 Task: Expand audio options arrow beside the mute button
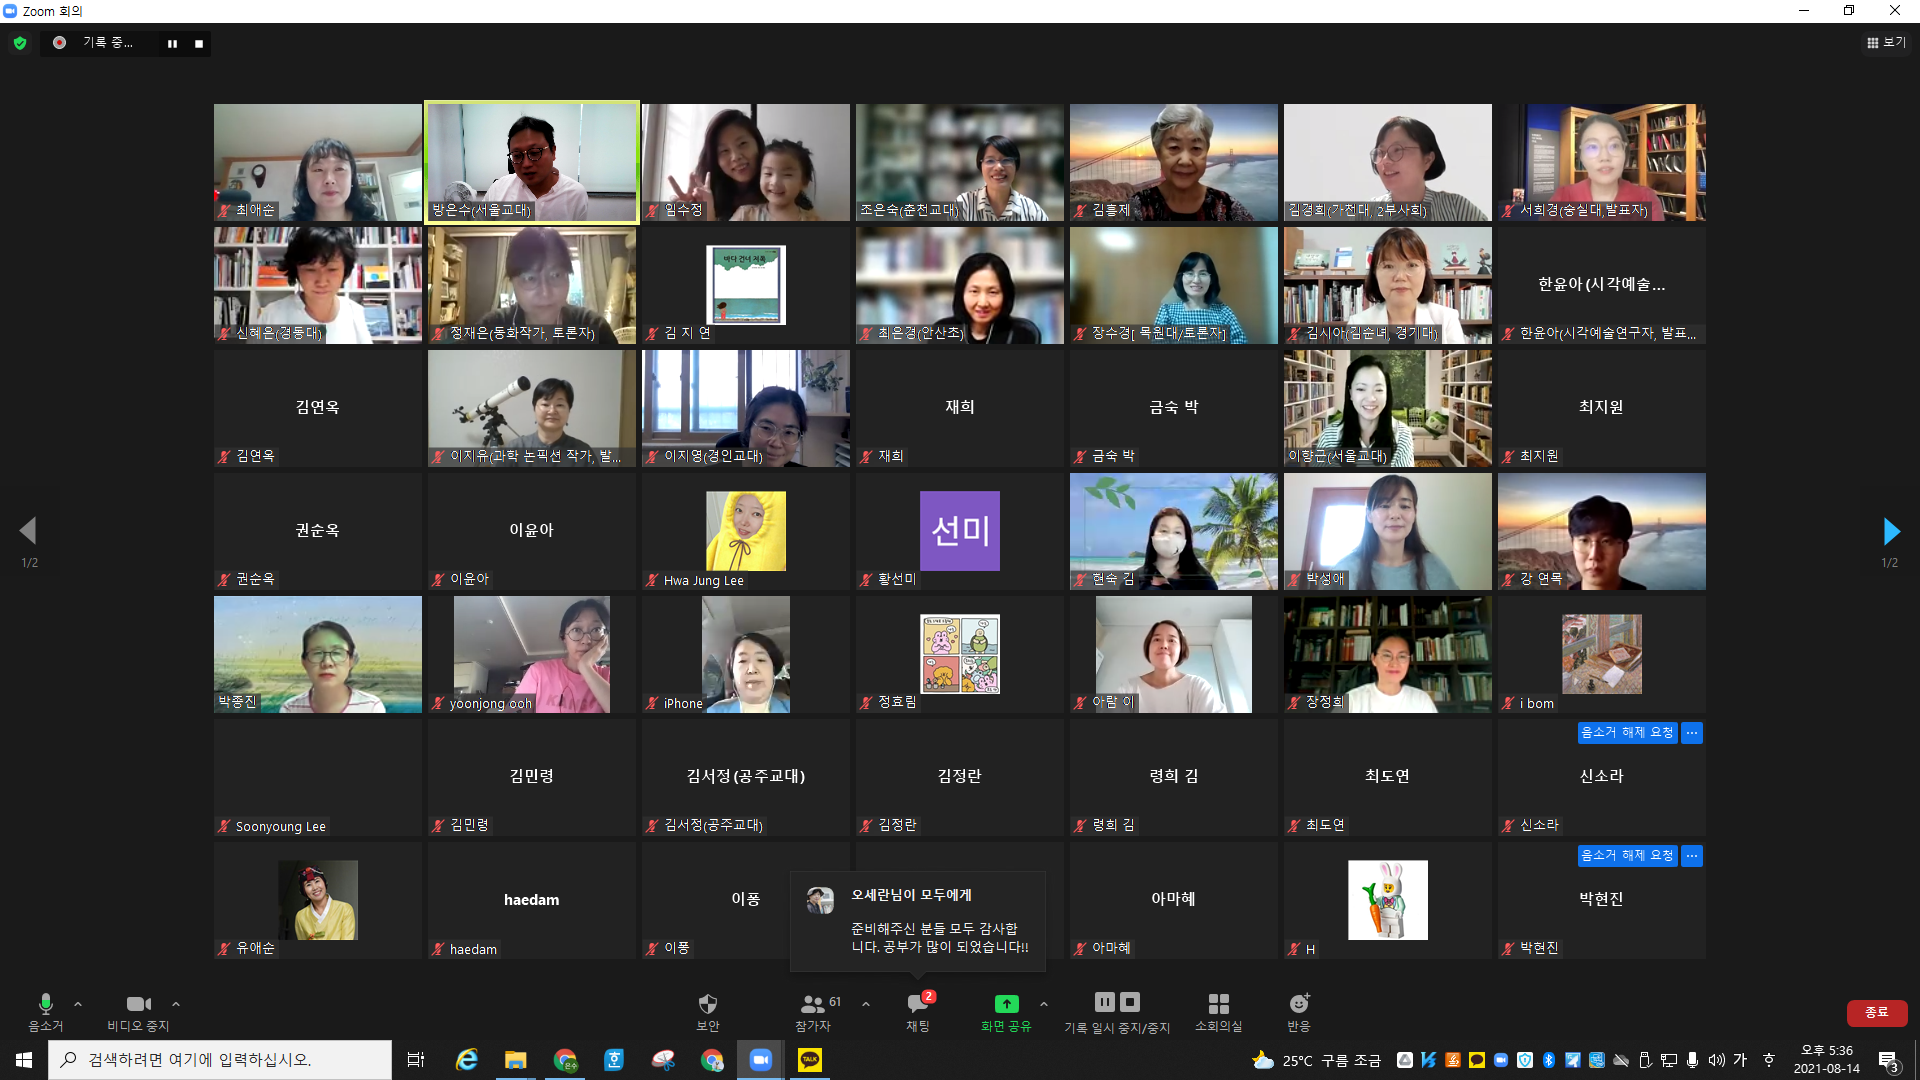coord(78,1004)
